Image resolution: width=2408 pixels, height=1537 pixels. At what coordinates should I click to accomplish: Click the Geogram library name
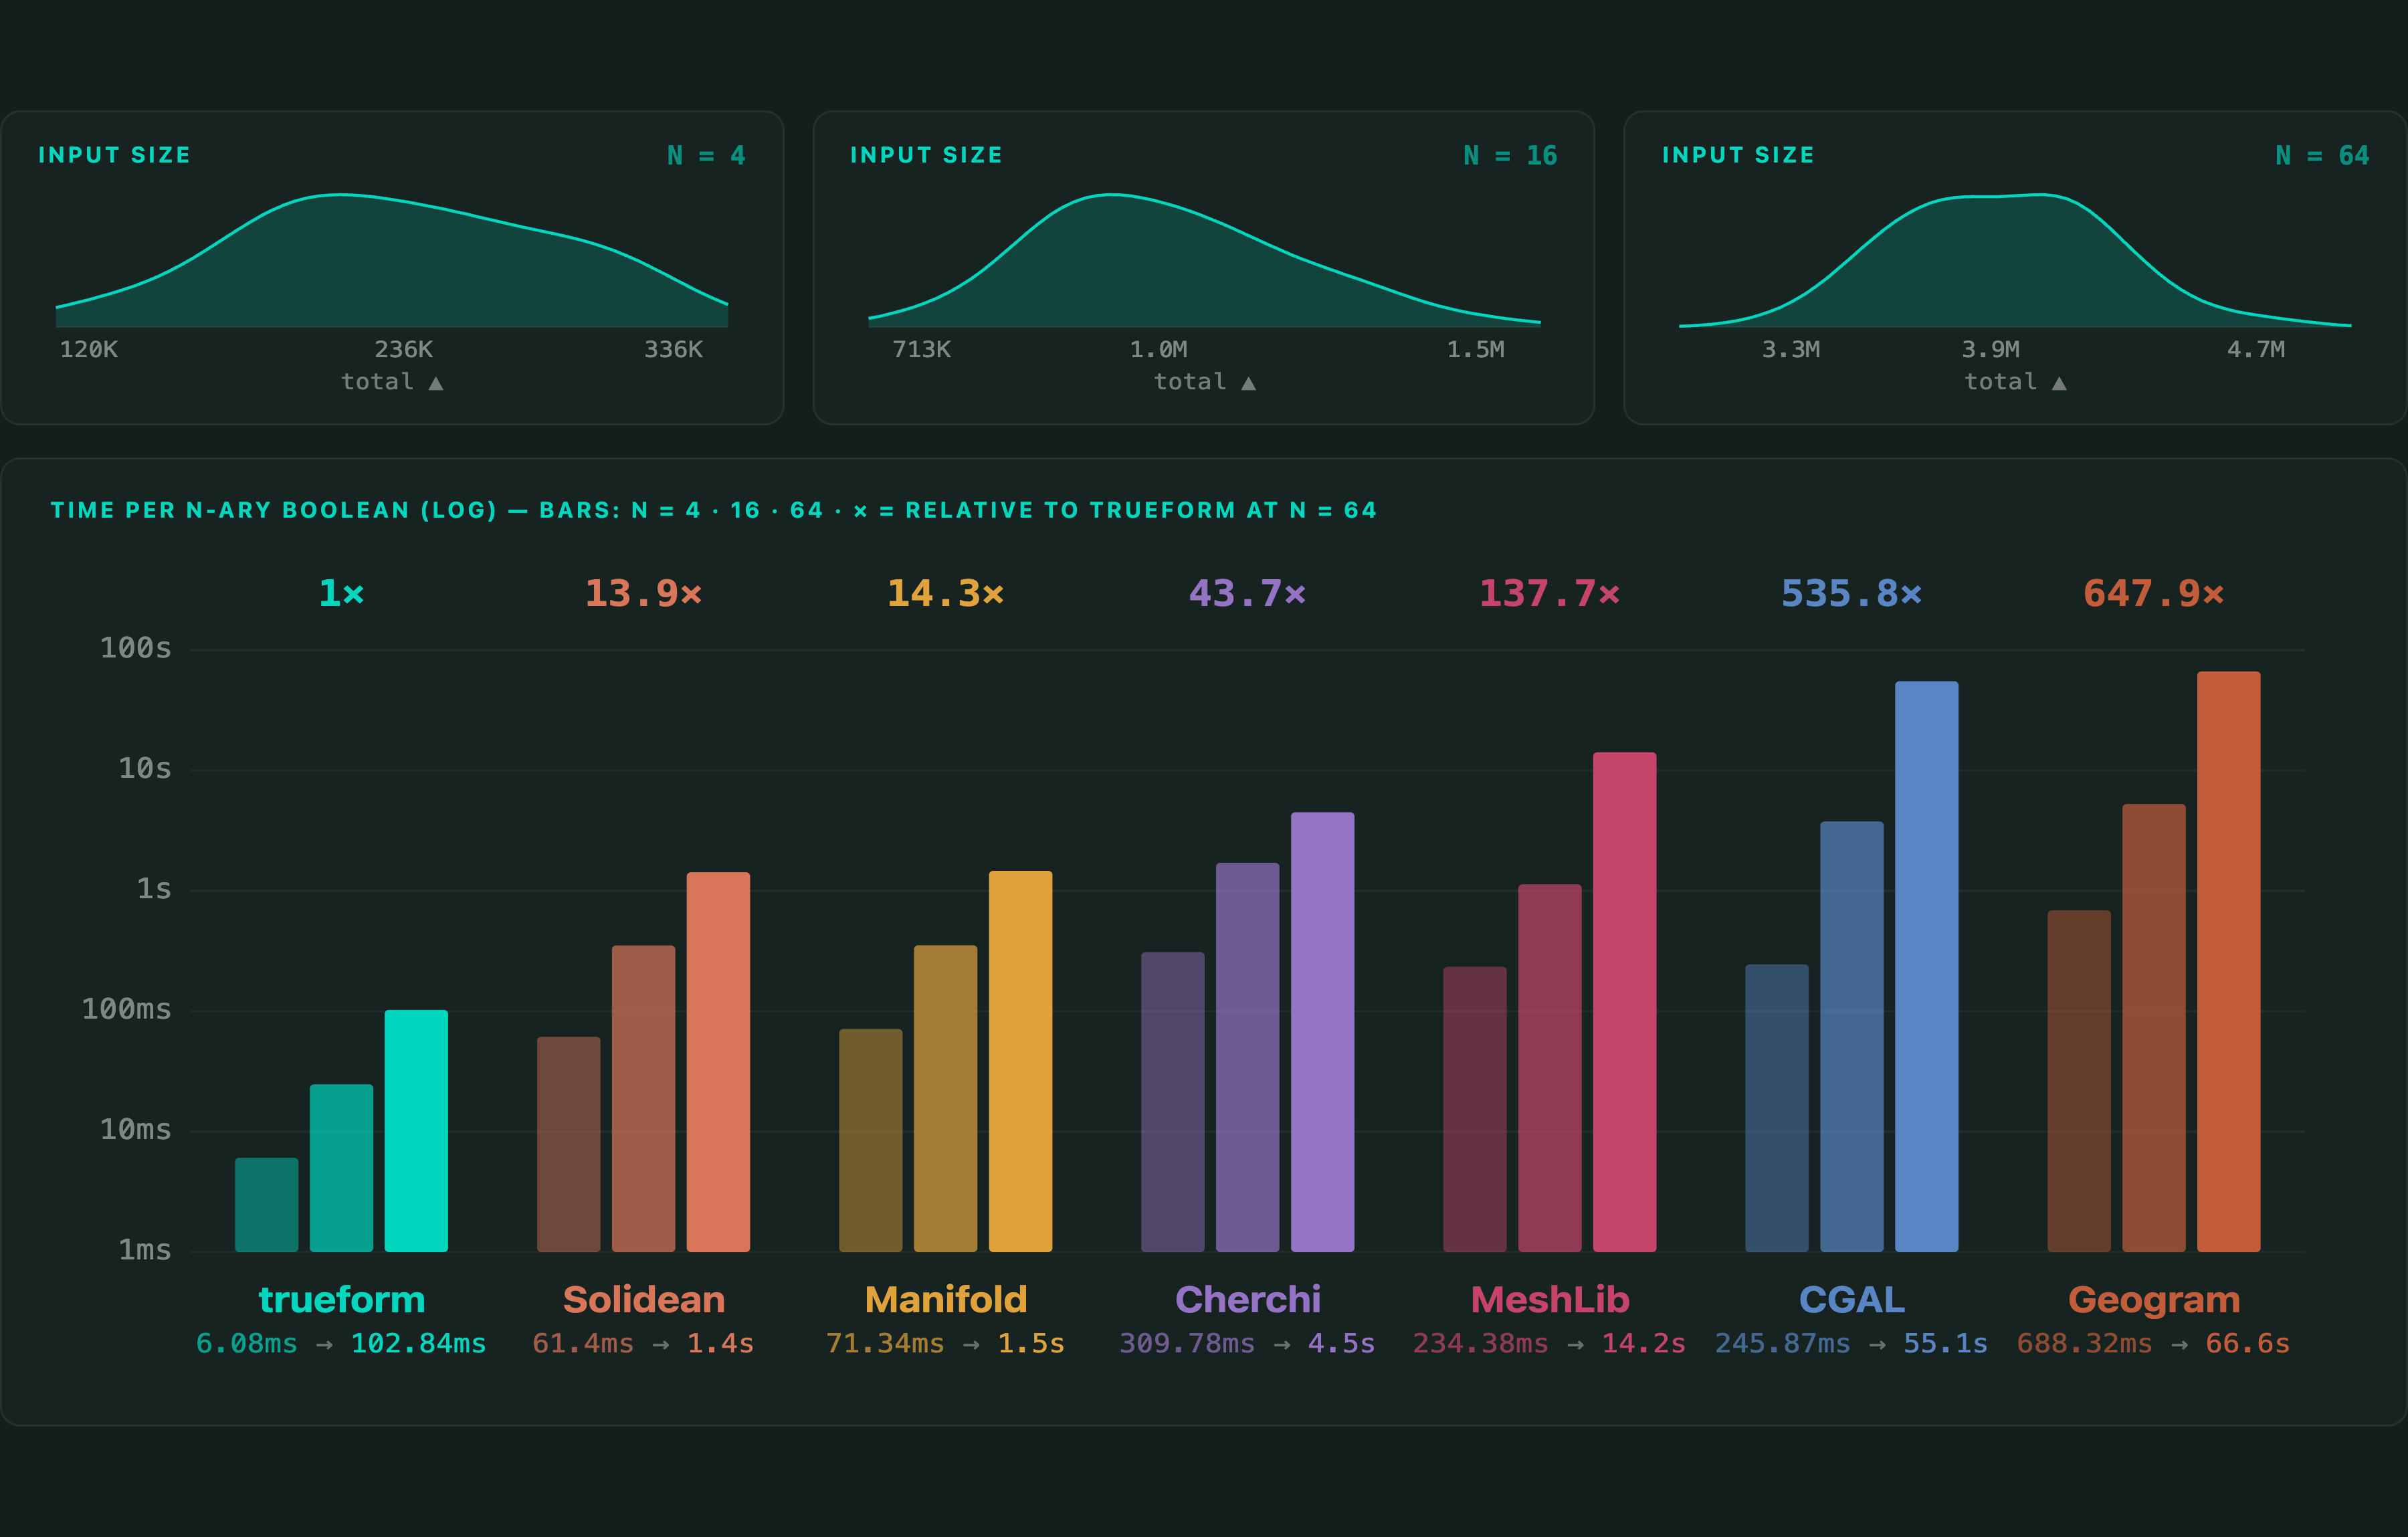click(x=2154, y=1301)
